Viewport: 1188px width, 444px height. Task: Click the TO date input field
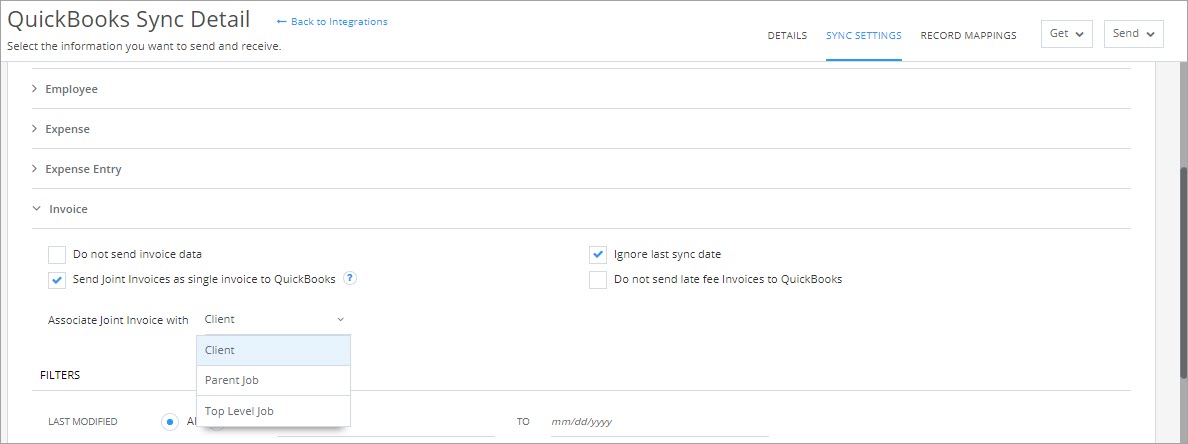pyautogui.click(x=658, y=422)
